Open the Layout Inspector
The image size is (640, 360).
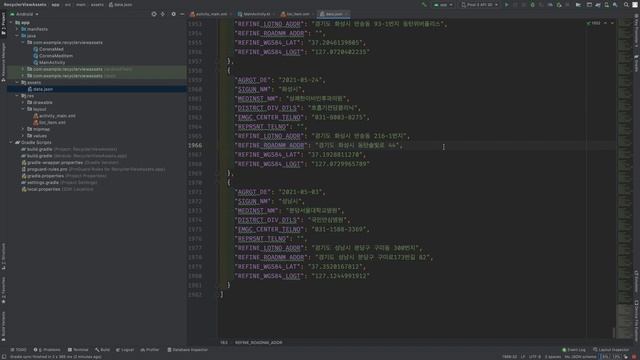(x=611, y=350)
